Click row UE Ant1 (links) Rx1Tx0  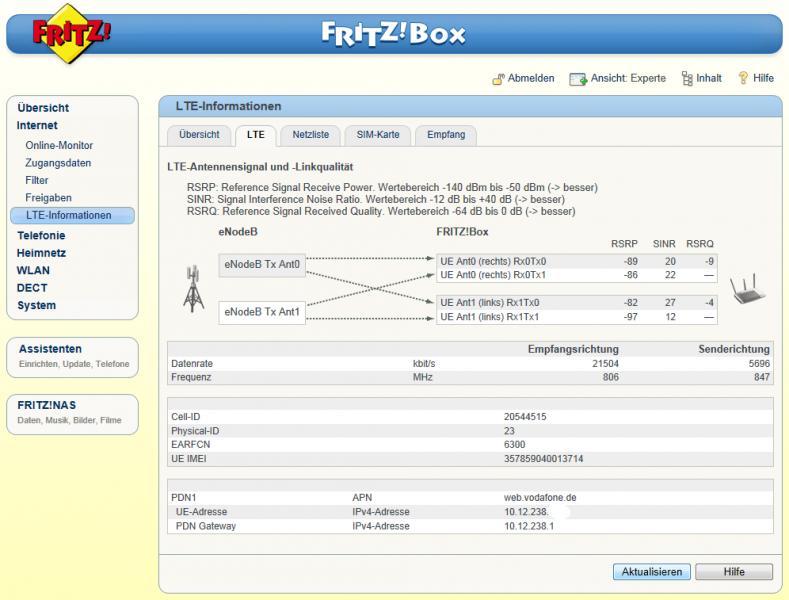click(577, 303)
